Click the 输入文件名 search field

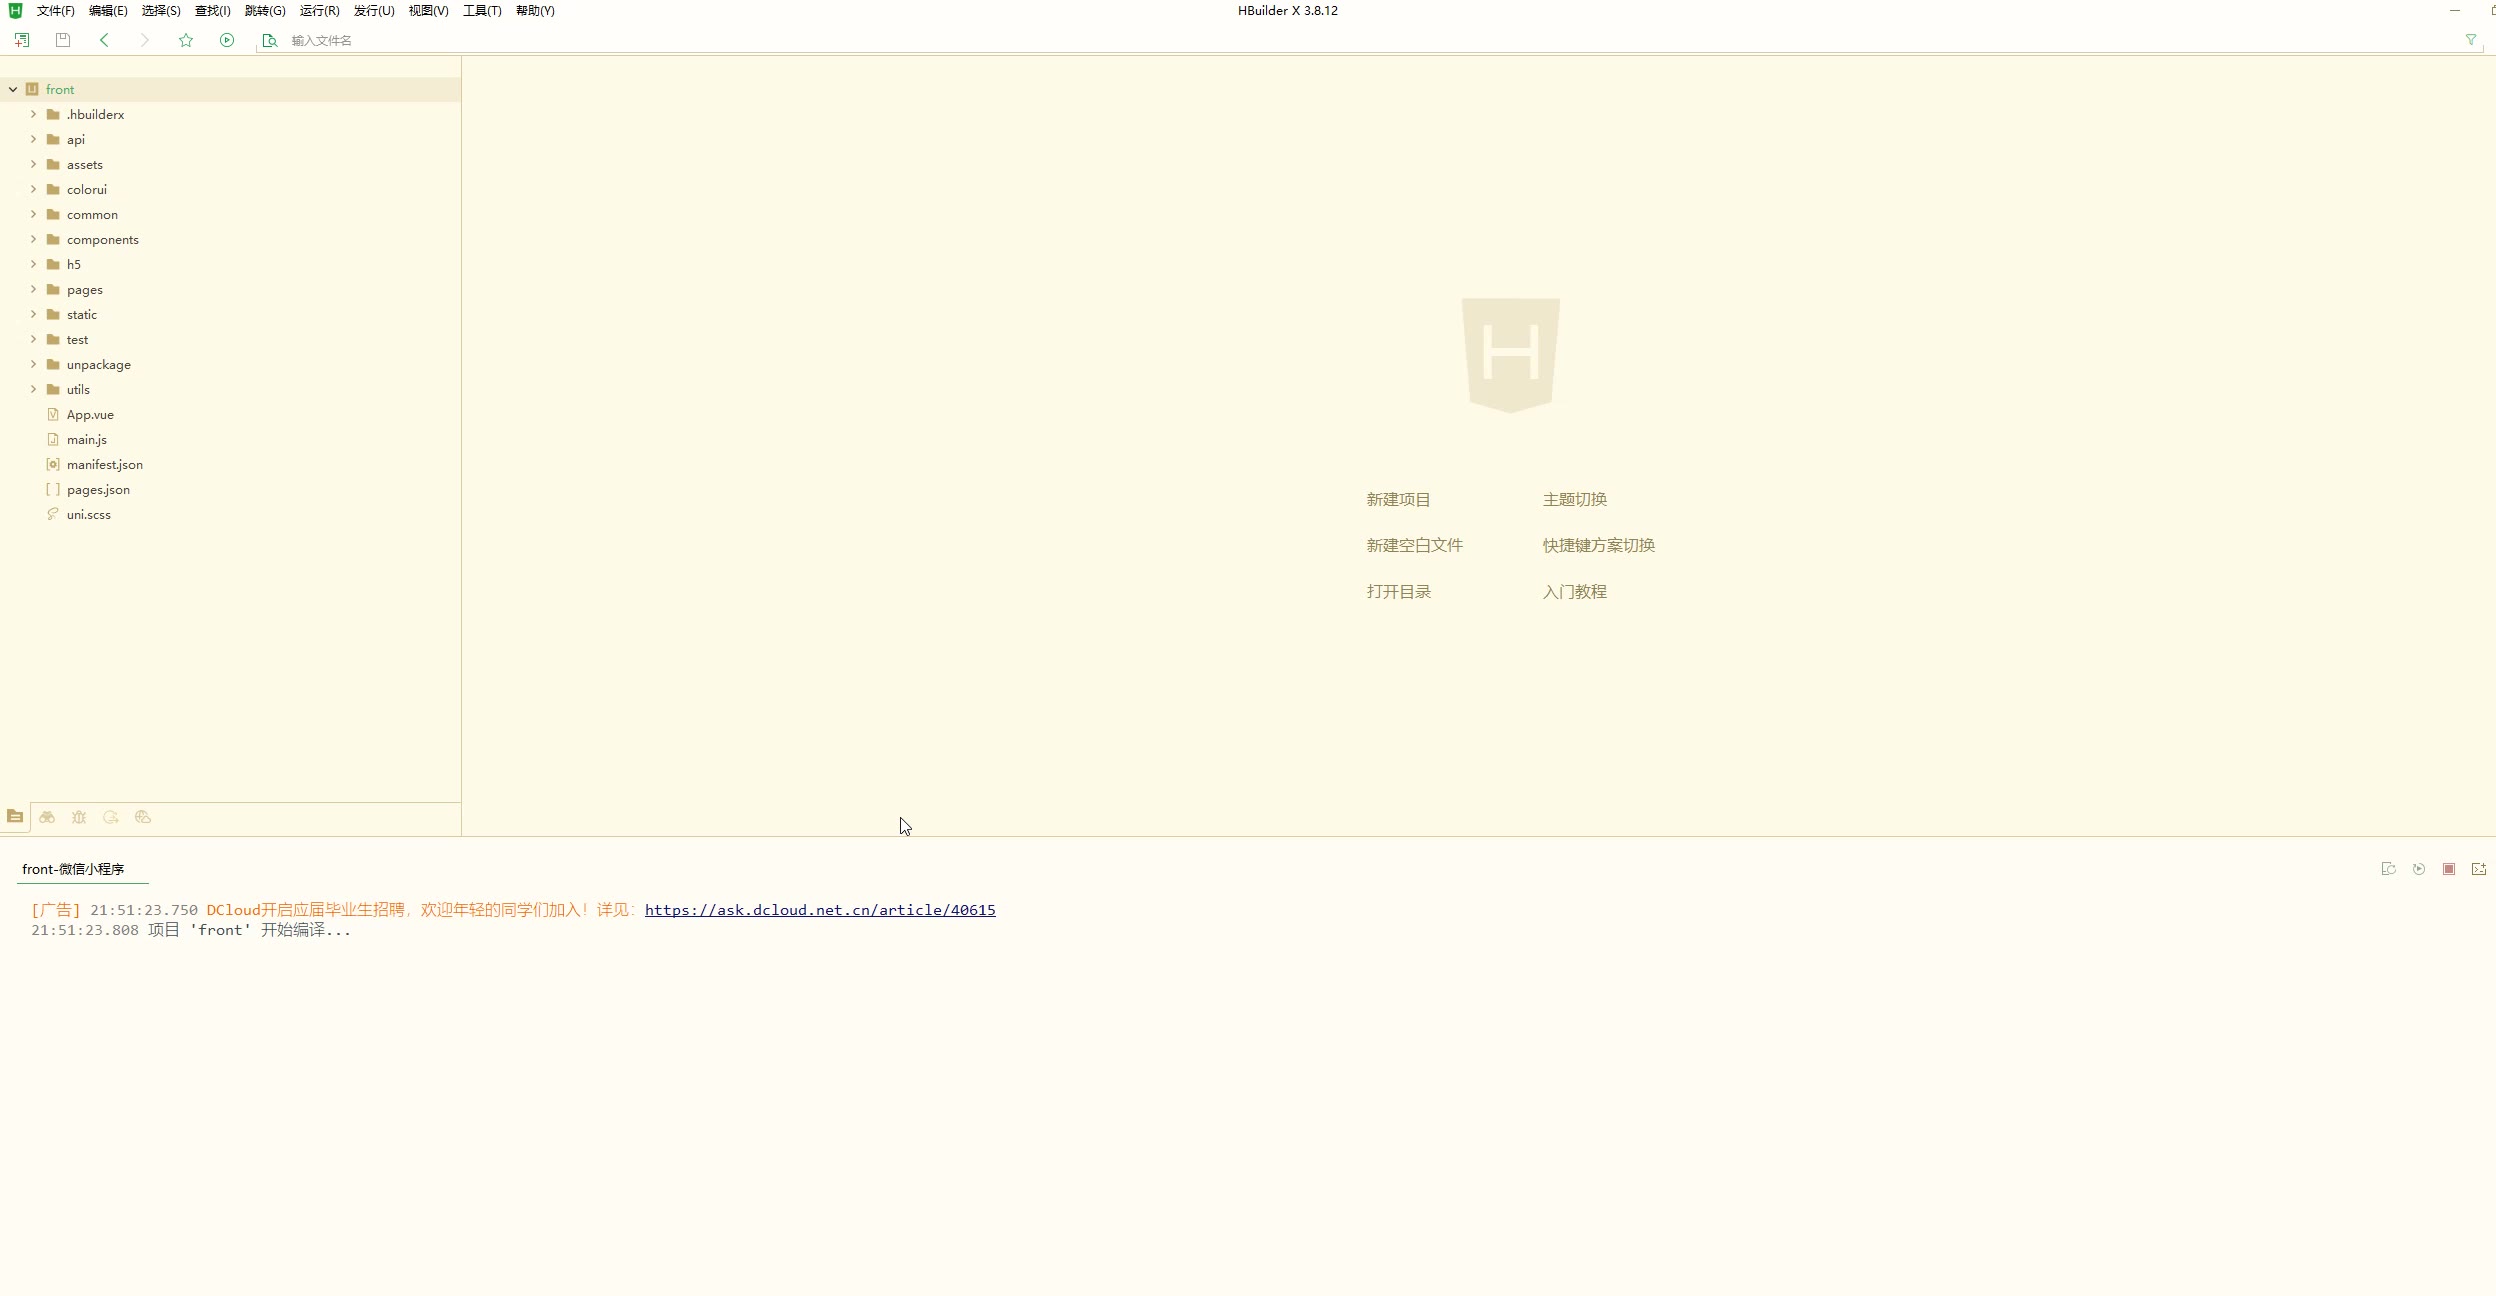coord(1370,41)
